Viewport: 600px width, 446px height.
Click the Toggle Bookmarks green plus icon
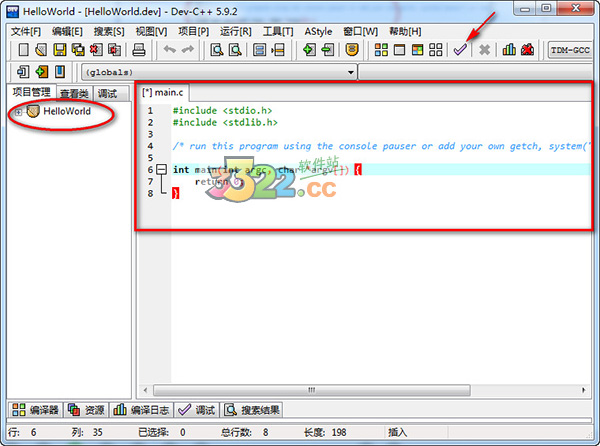(41, 72)
